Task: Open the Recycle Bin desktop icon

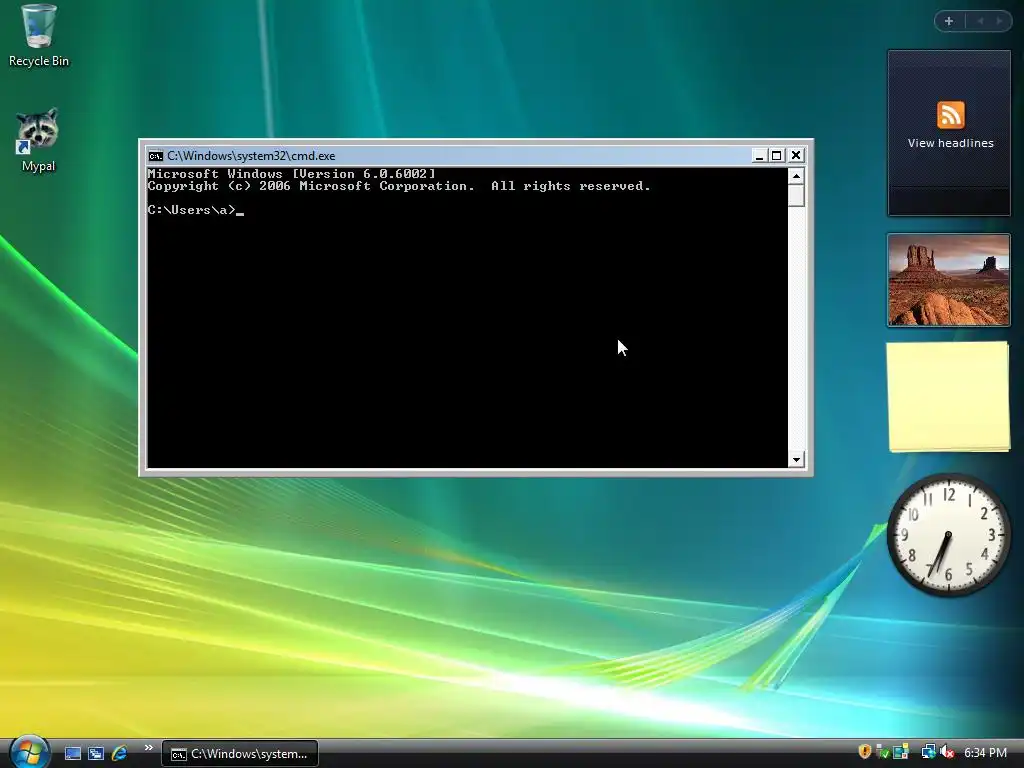Action: 39,36
